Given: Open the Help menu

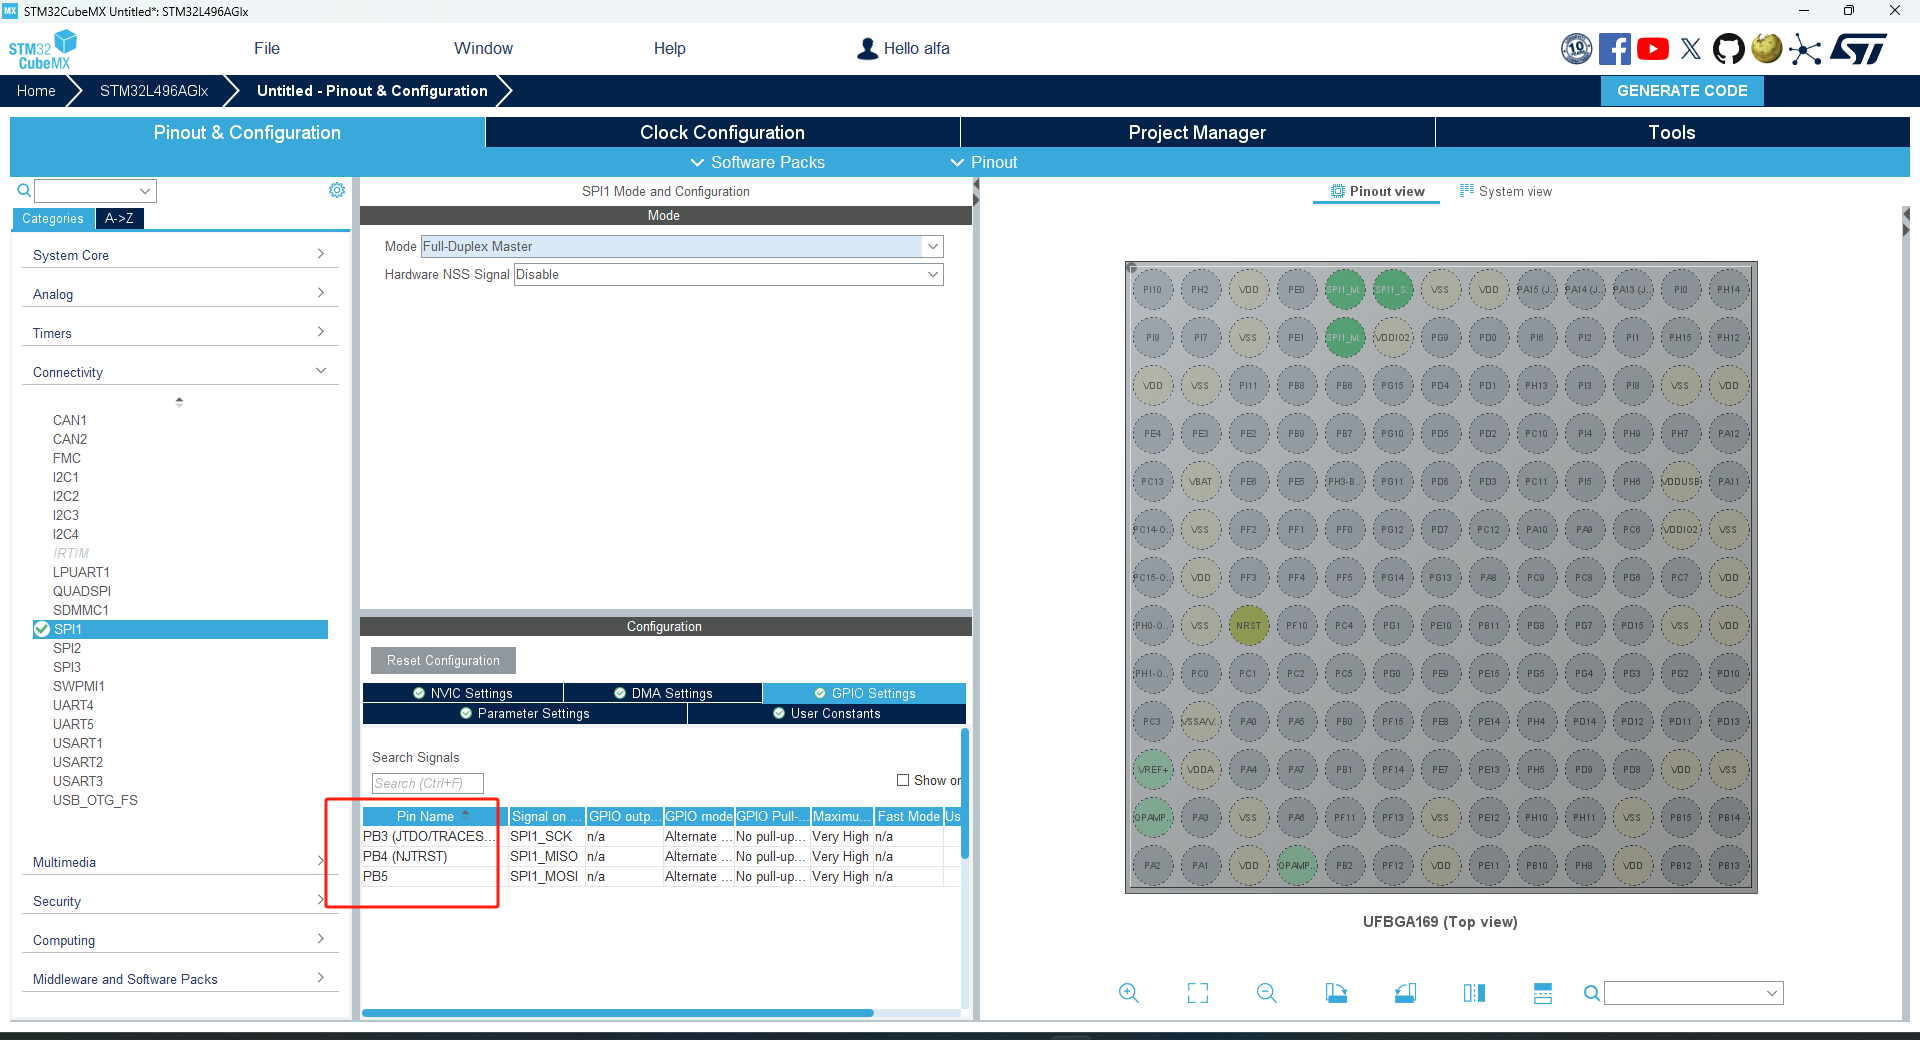Looking at the screenshot, I should 670,48.
